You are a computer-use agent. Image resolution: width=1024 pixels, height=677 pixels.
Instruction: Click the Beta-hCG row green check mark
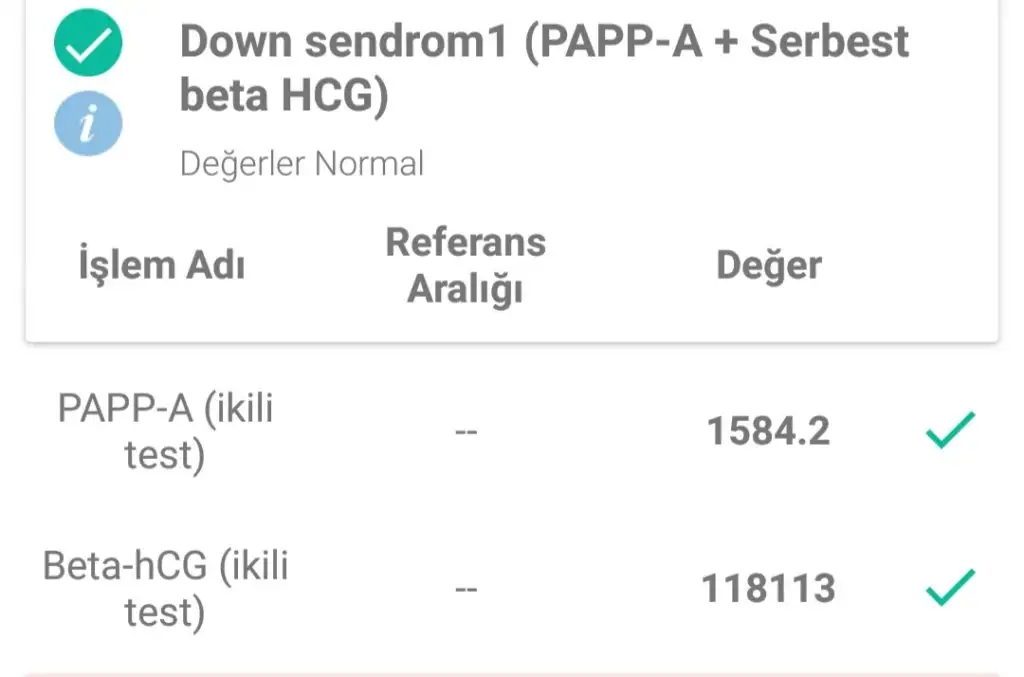coord(949,587)
